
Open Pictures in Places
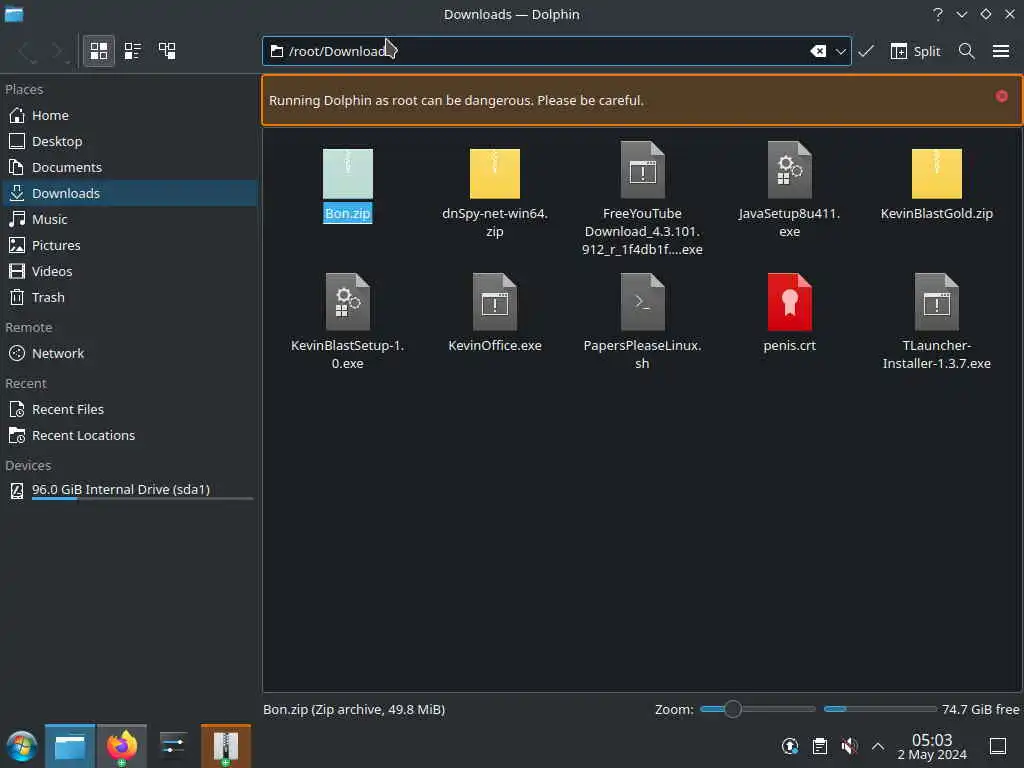point(129,246)
